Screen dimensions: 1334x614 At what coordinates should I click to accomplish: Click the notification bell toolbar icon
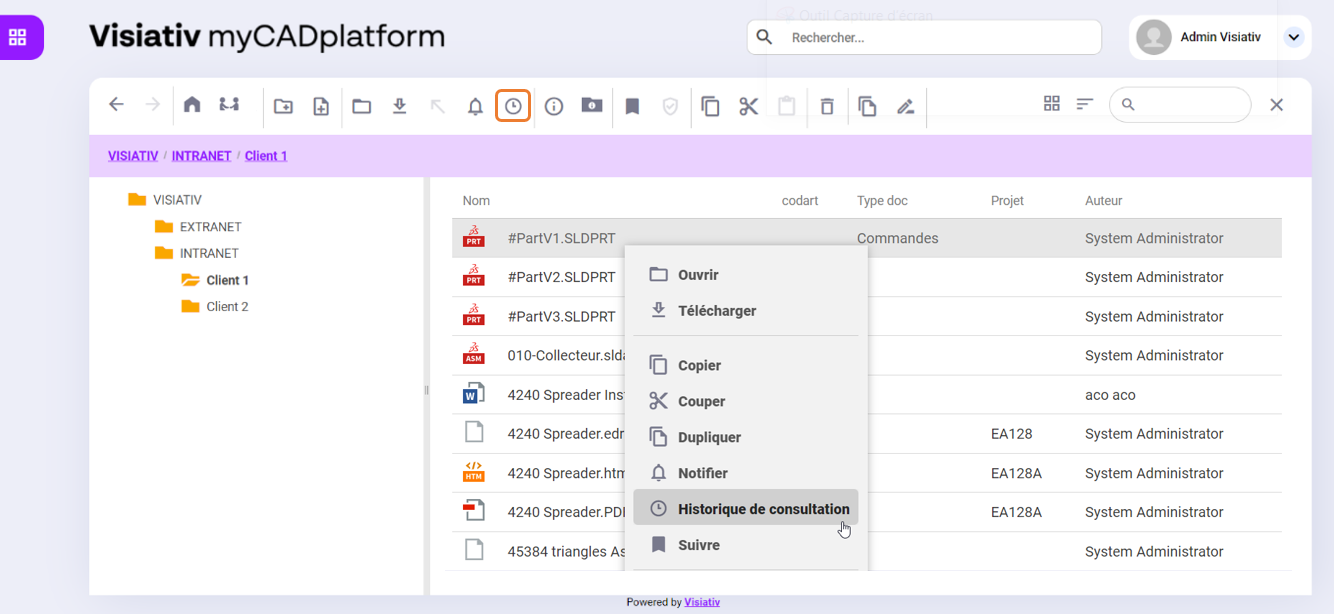(475, 106)
